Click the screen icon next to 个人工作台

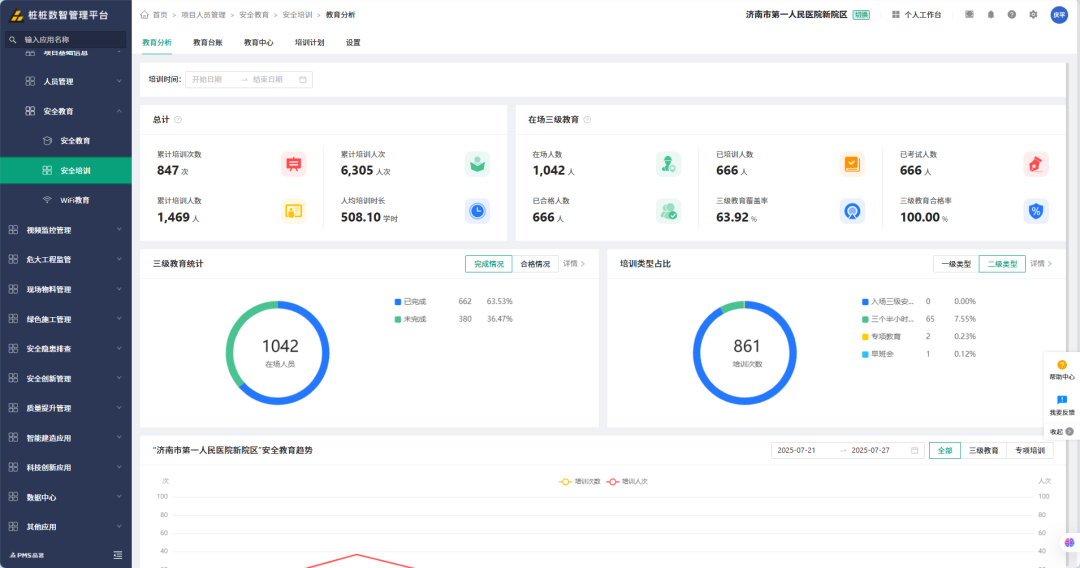click(969, 14)
